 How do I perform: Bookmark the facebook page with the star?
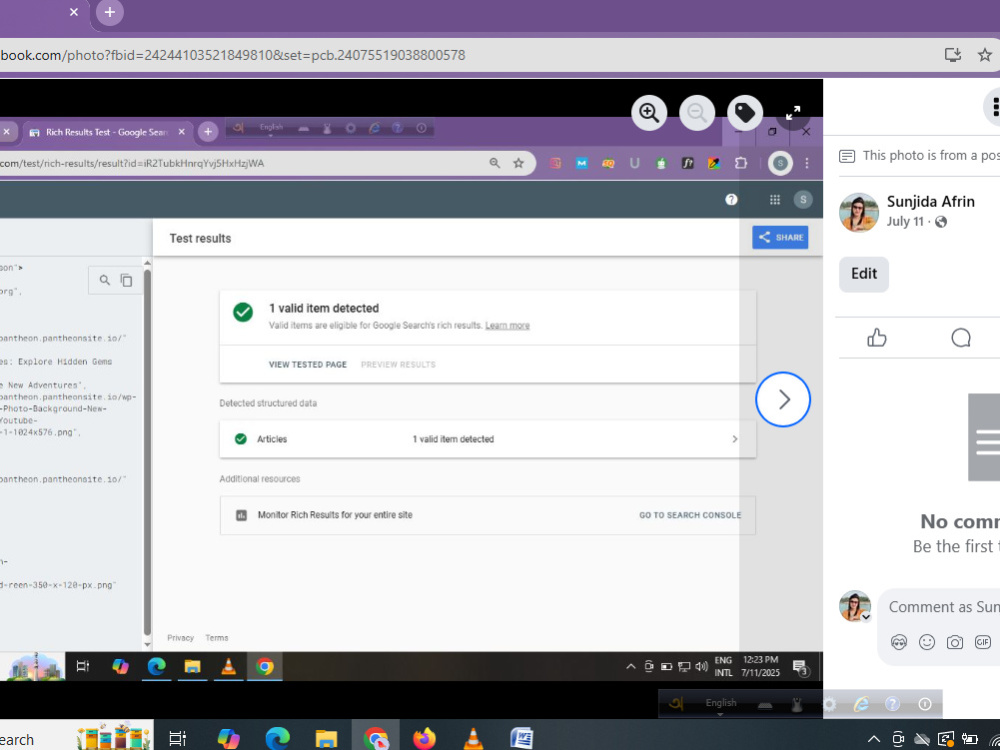pos(985,55)
